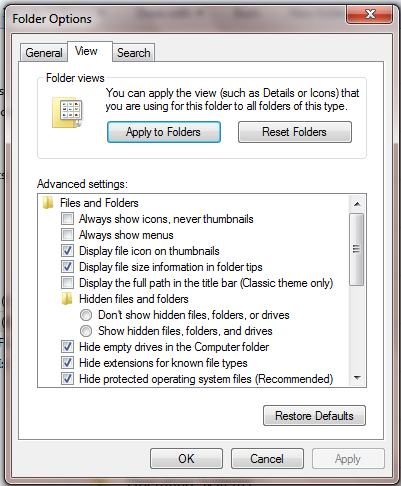
Task: Uncheck Hide extensions for known file types
Action: pos(67,363)
